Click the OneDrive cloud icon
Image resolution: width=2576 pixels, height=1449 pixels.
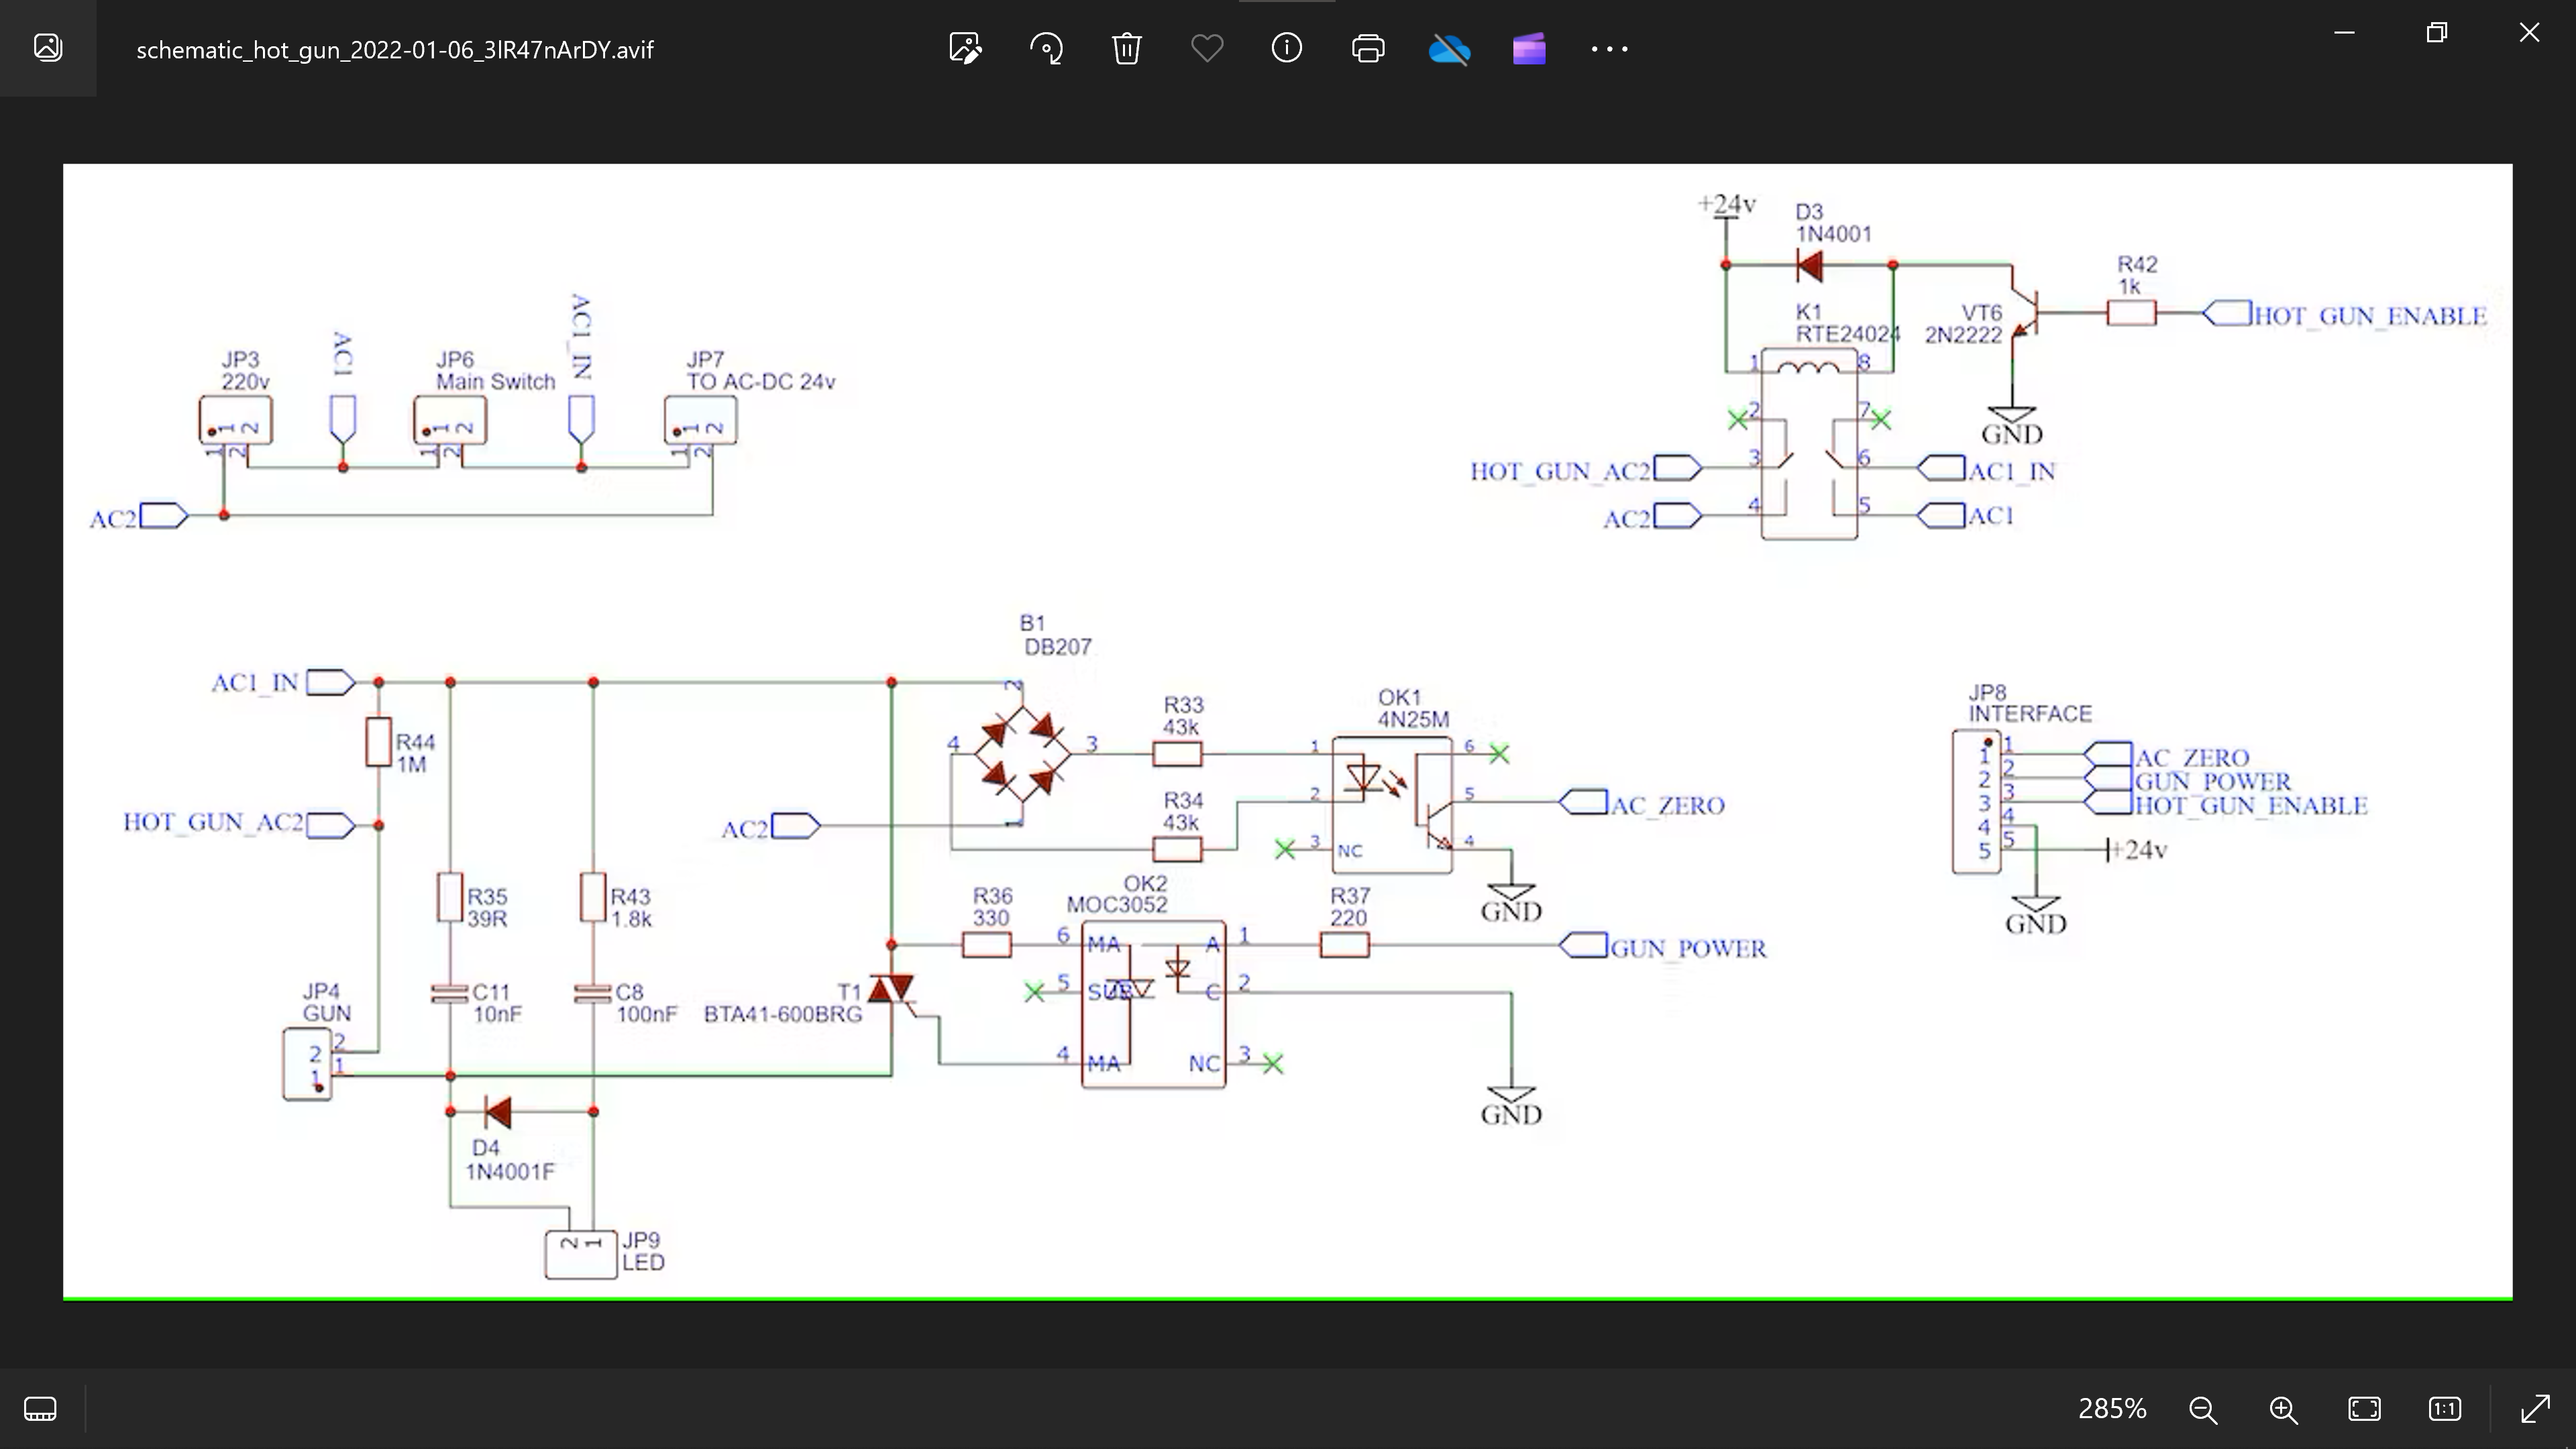[x=1449, y=48]
